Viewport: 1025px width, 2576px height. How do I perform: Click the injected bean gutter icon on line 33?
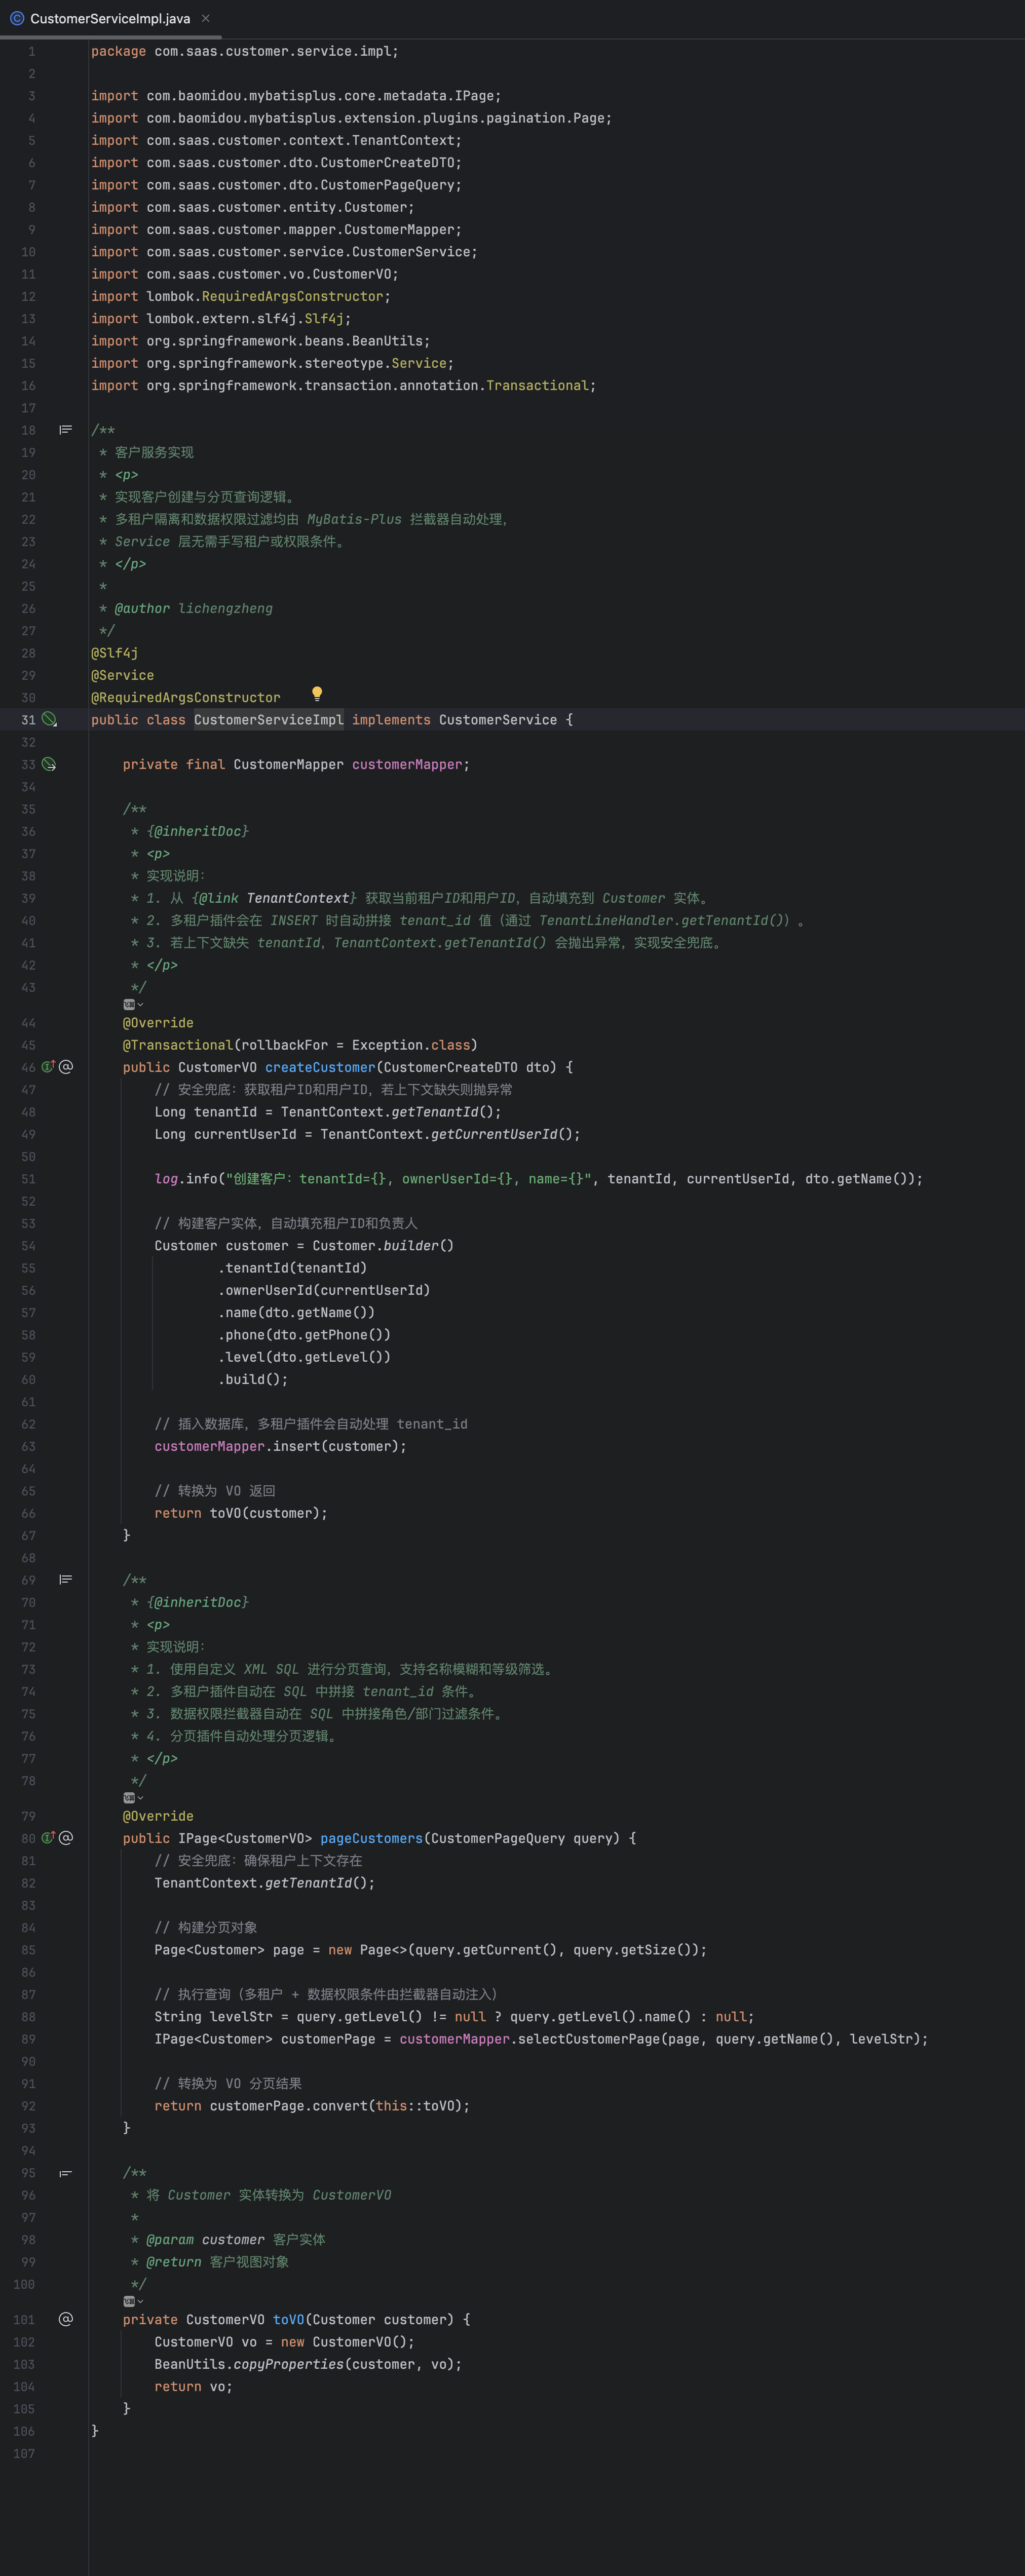(49, 764)
